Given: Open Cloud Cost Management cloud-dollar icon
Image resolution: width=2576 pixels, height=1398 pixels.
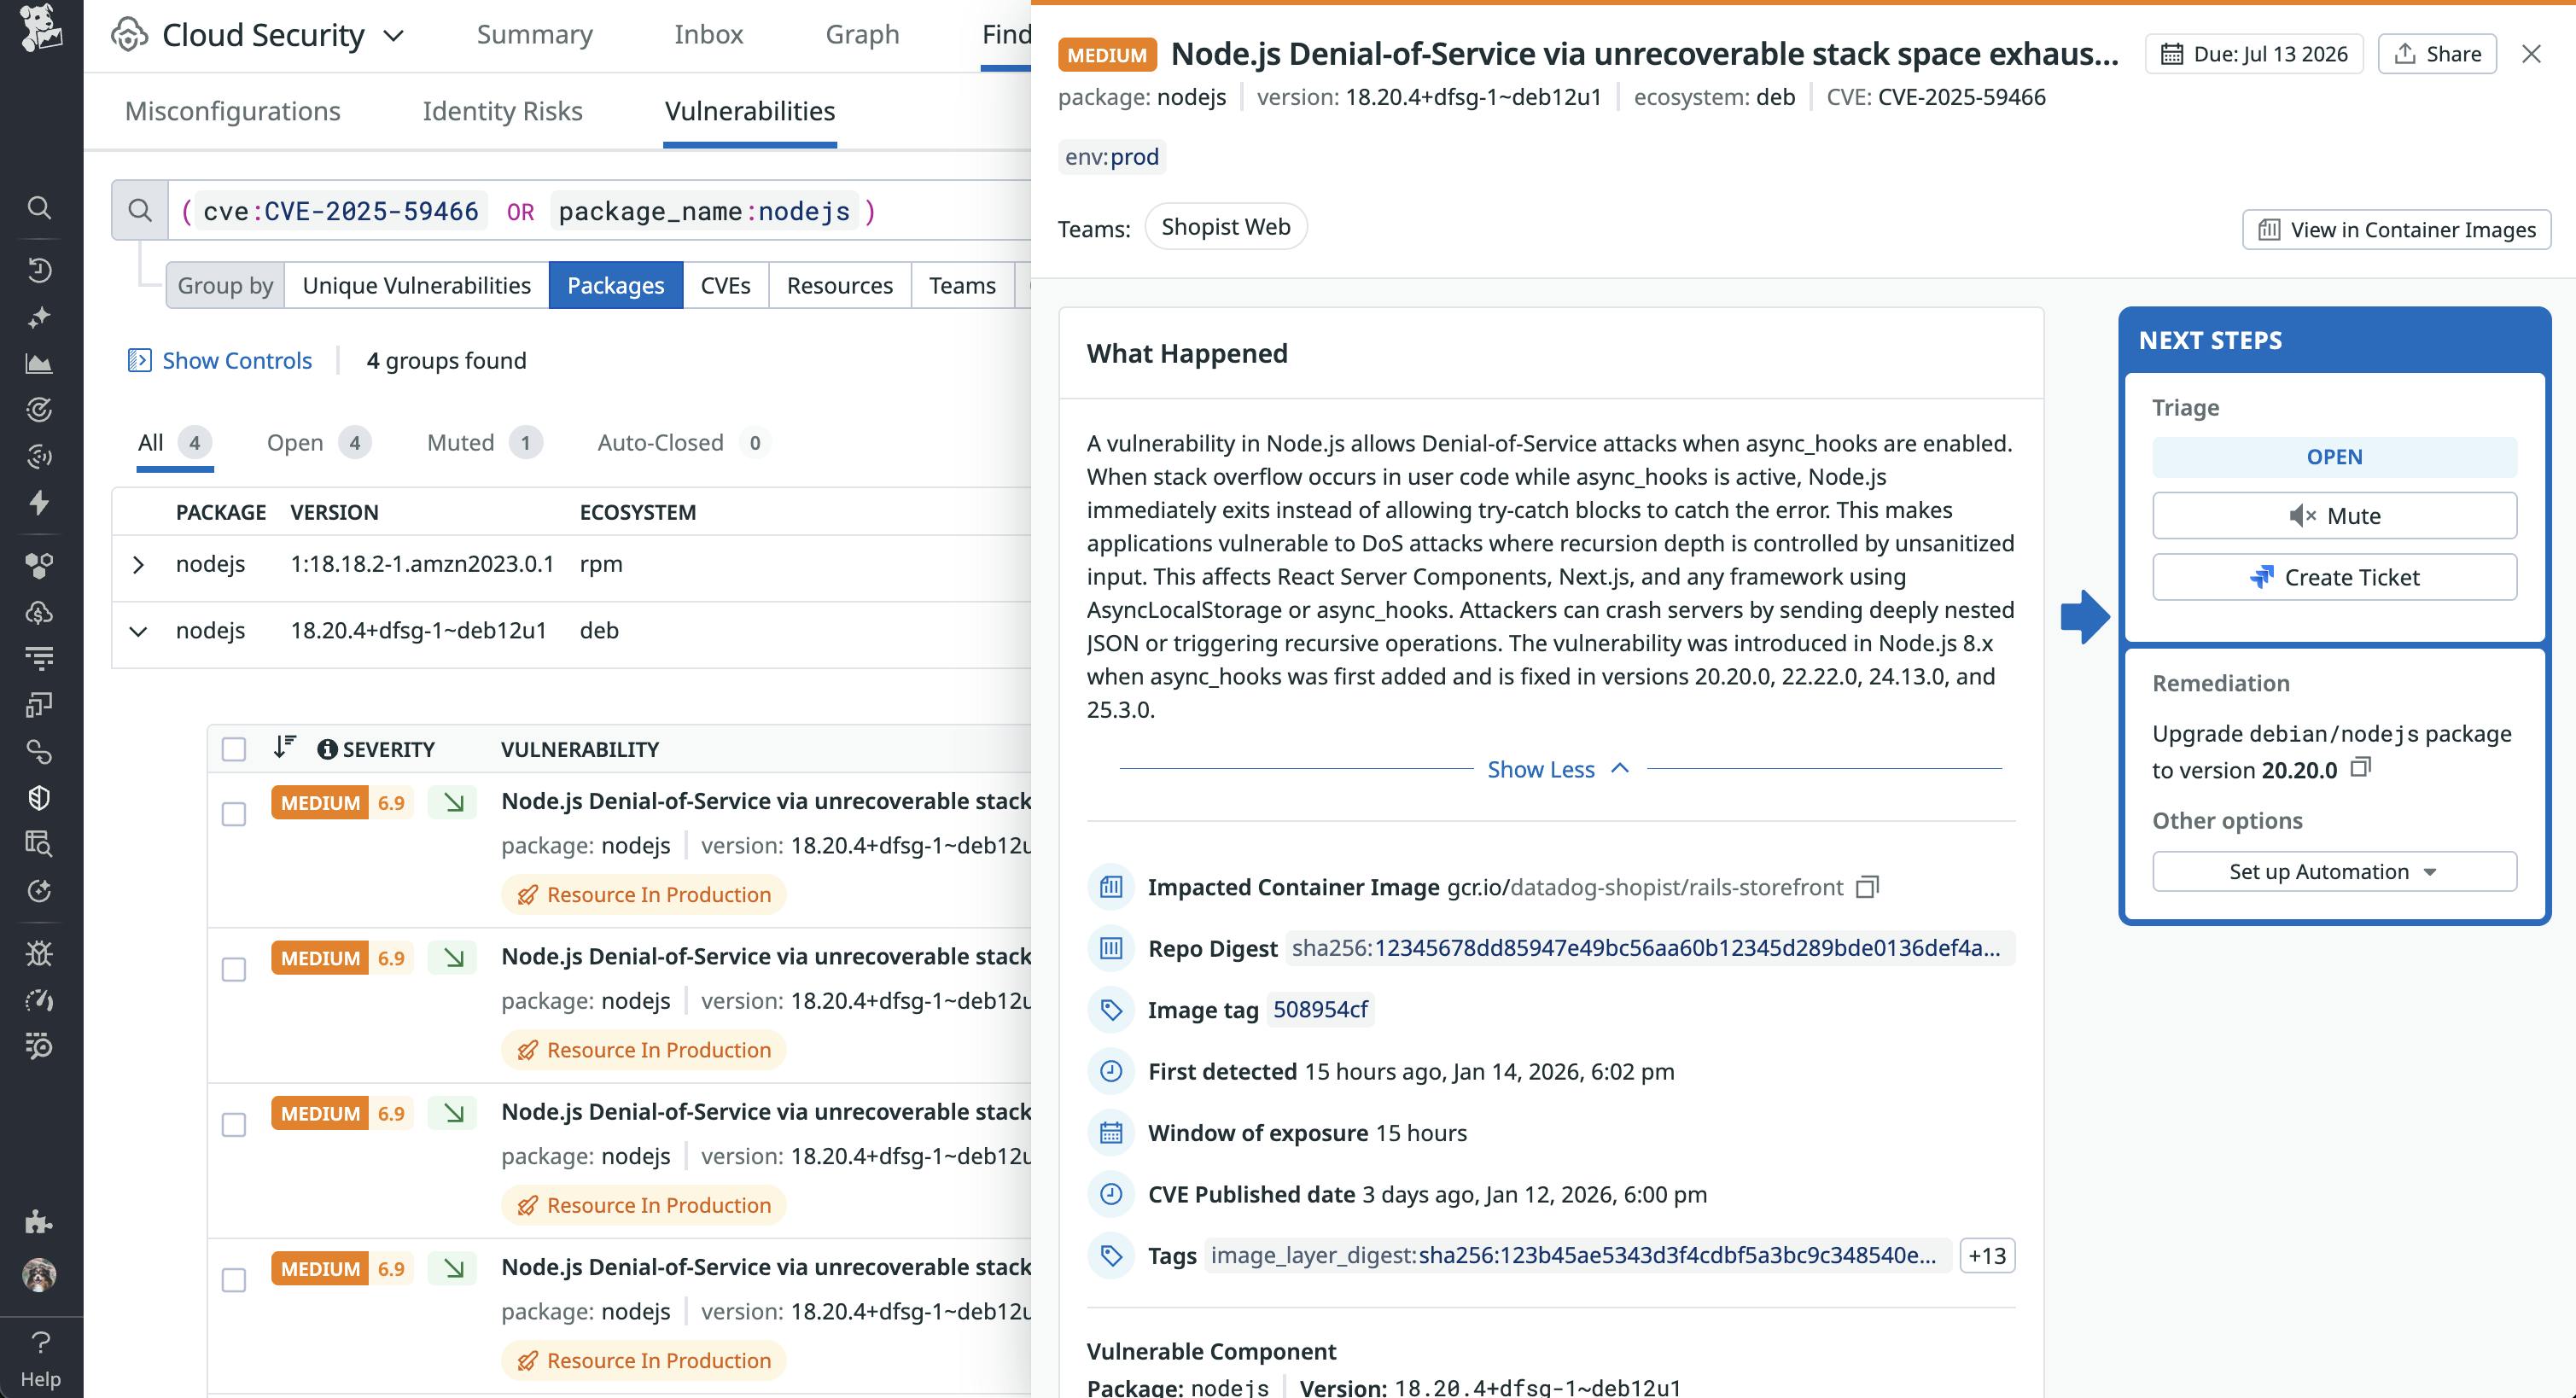Looking at the screenshot, I should tap(40, 611).
